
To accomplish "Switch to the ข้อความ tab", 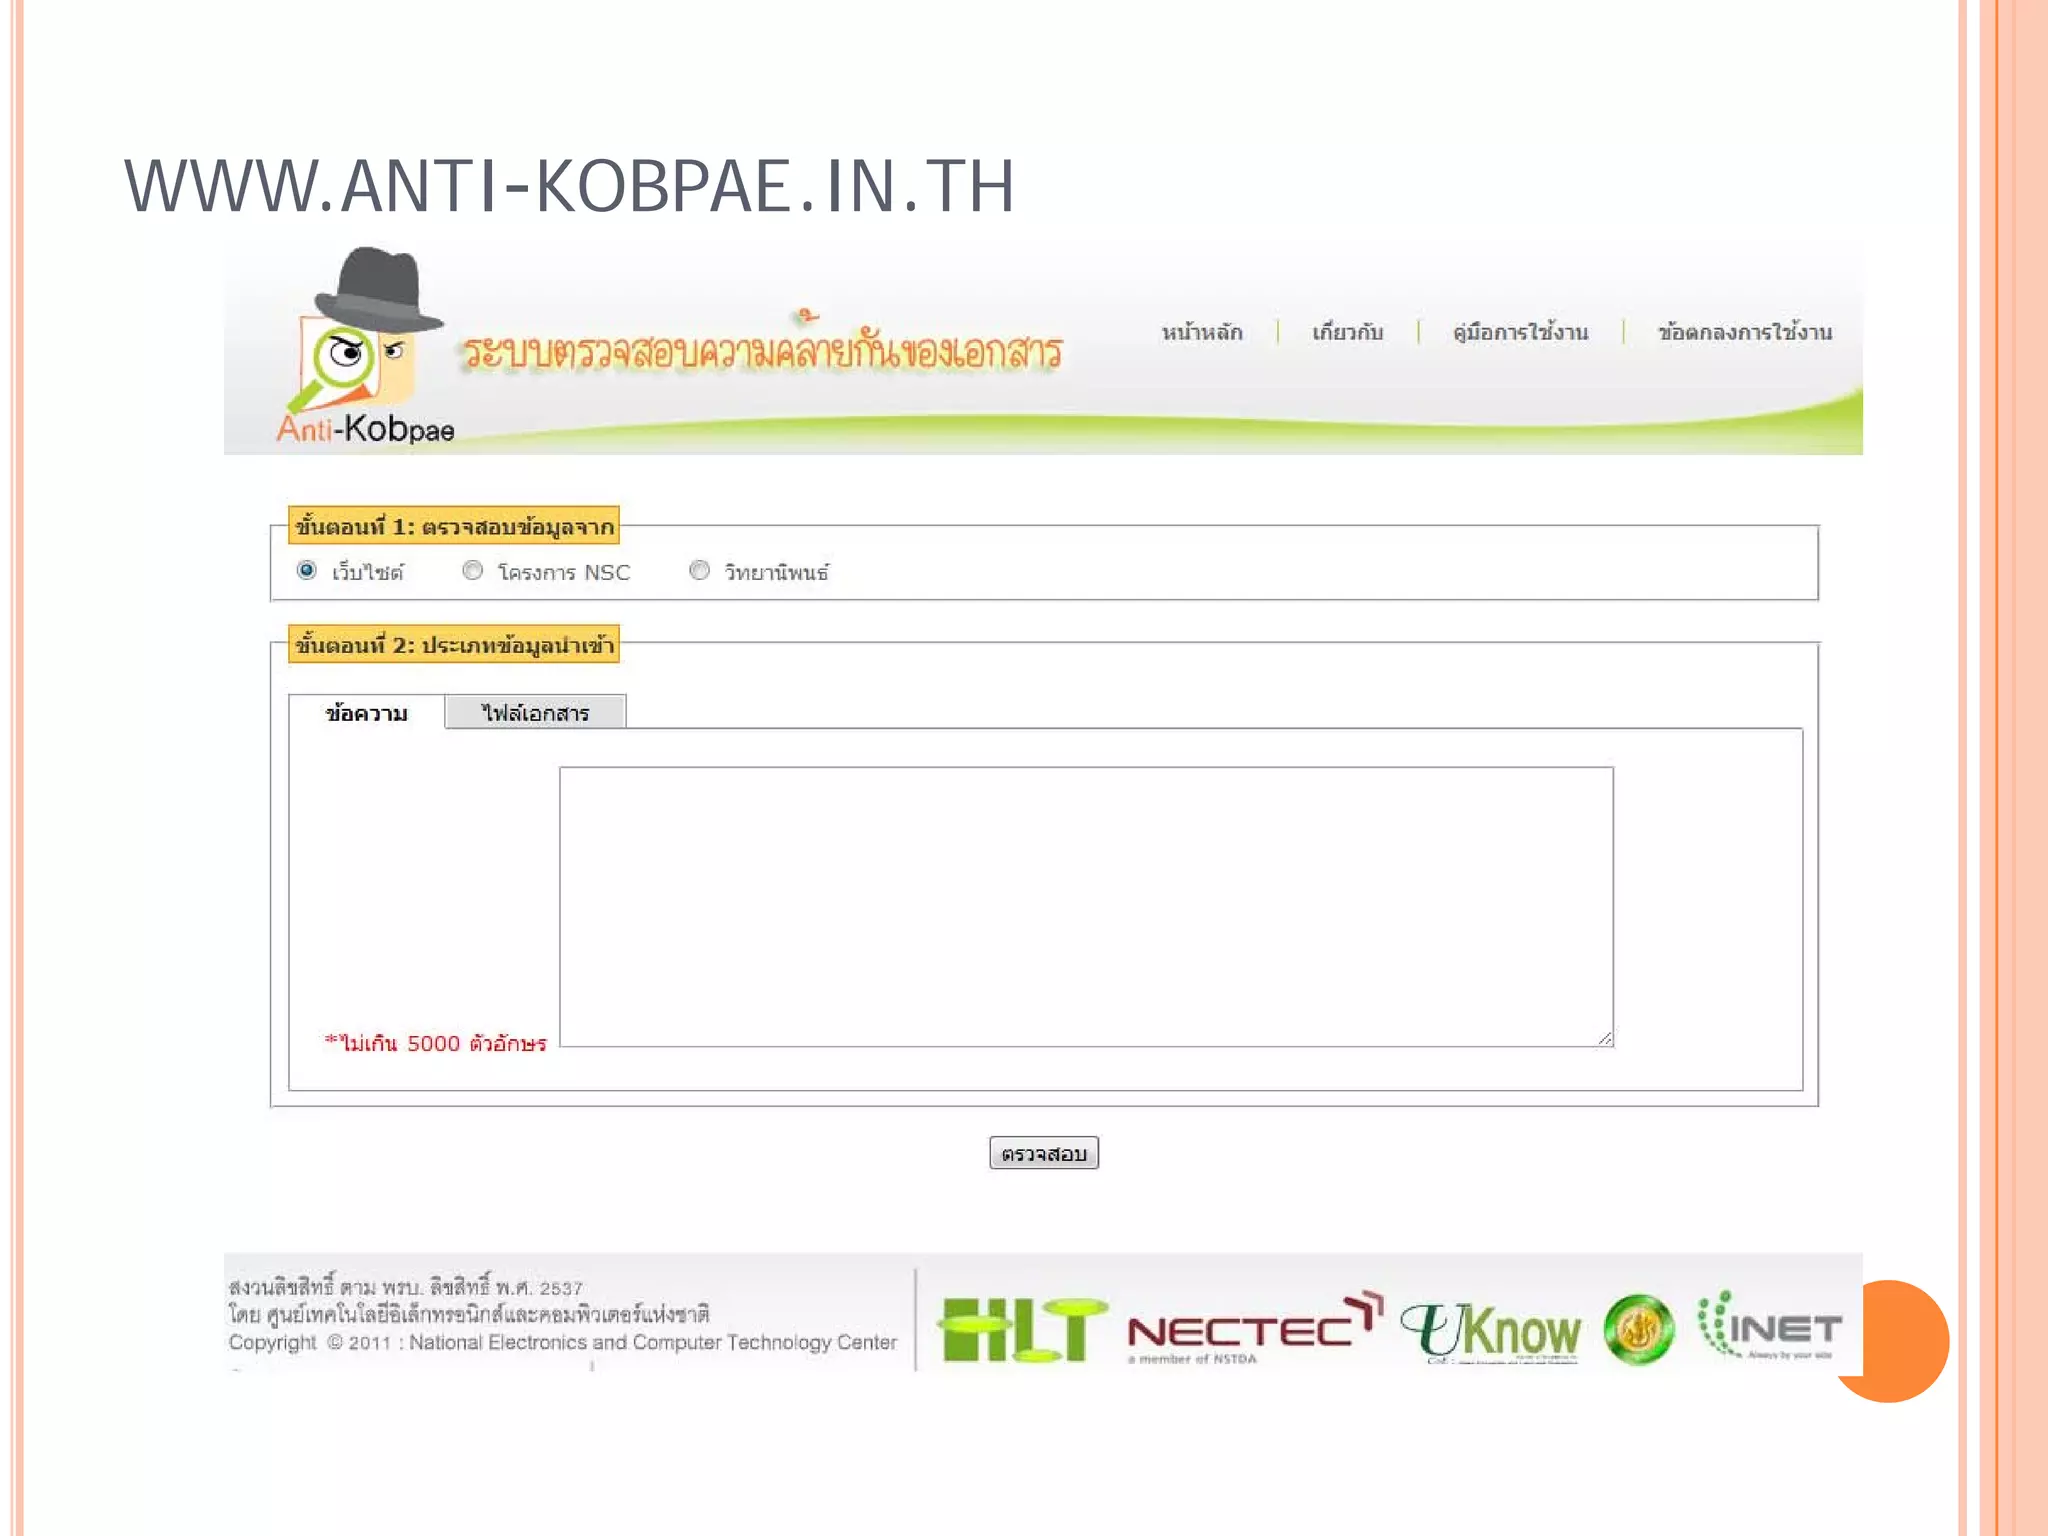I will coord(367,712).
